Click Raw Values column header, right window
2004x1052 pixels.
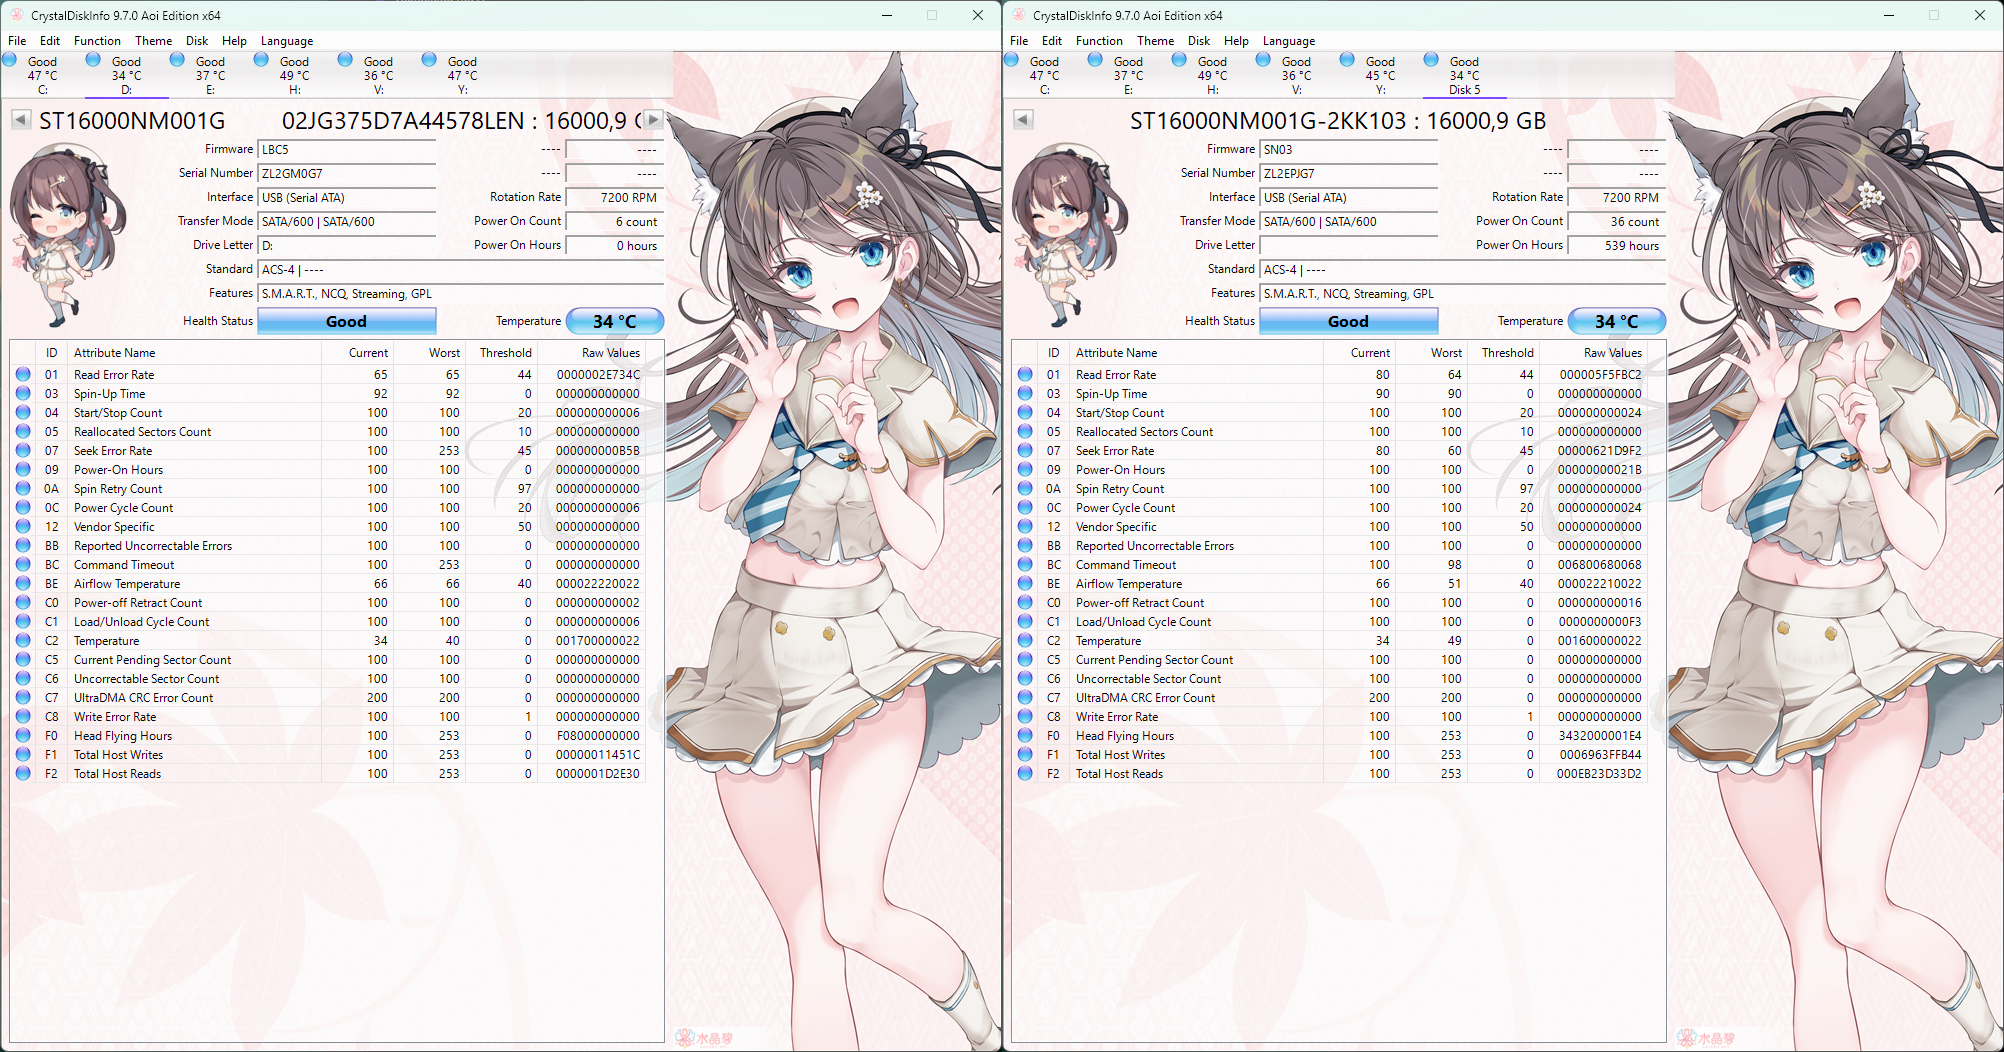click(1593, 353)
